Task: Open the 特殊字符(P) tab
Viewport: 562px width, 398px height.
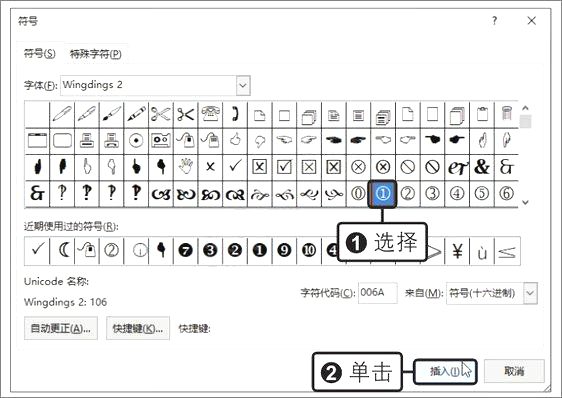Action: [95, 54]
